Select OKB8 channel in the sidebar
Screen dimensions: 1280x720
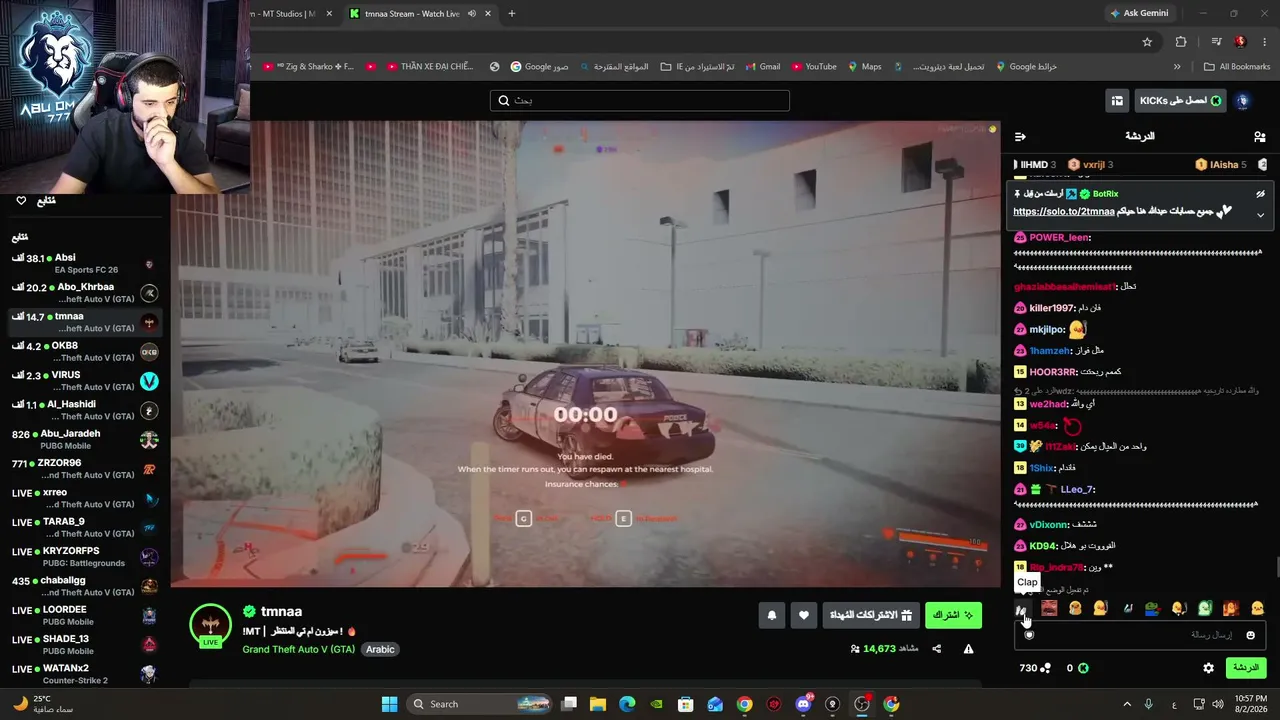pos(84,352)
